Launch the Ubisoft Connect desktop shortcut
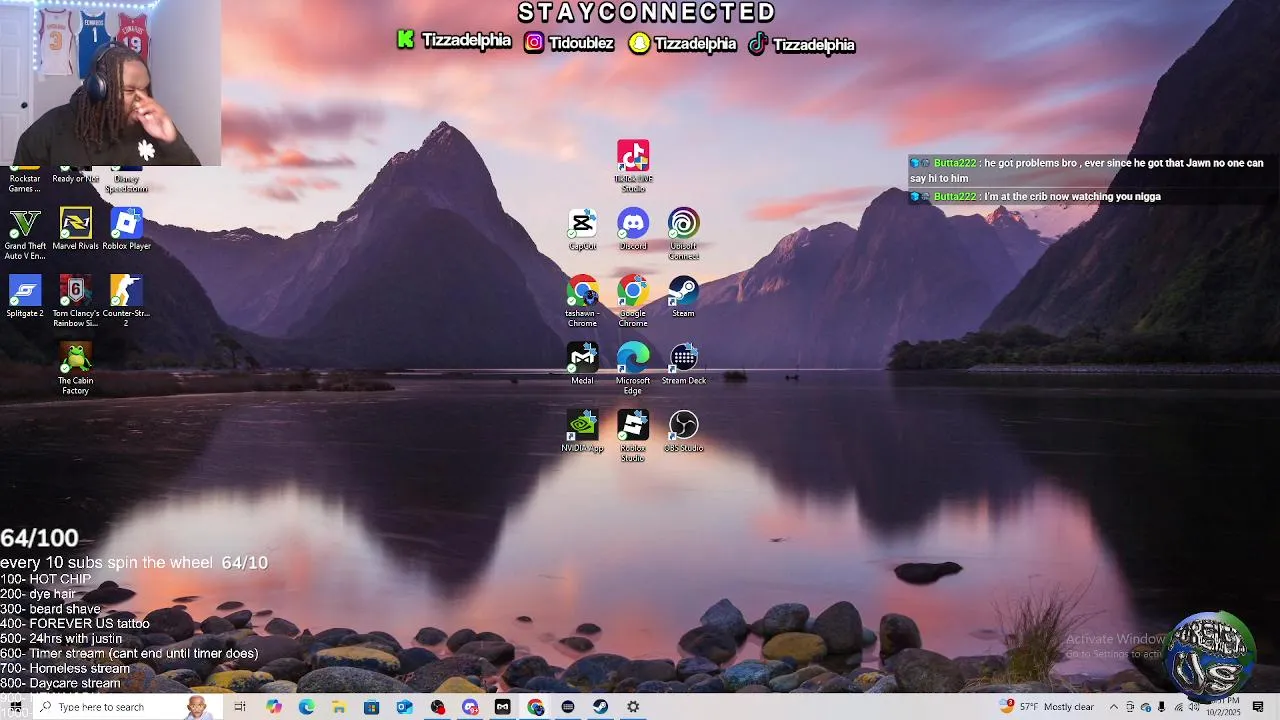Image resolution: width=1280 pixels, height=720 pixels. (684, 235)
